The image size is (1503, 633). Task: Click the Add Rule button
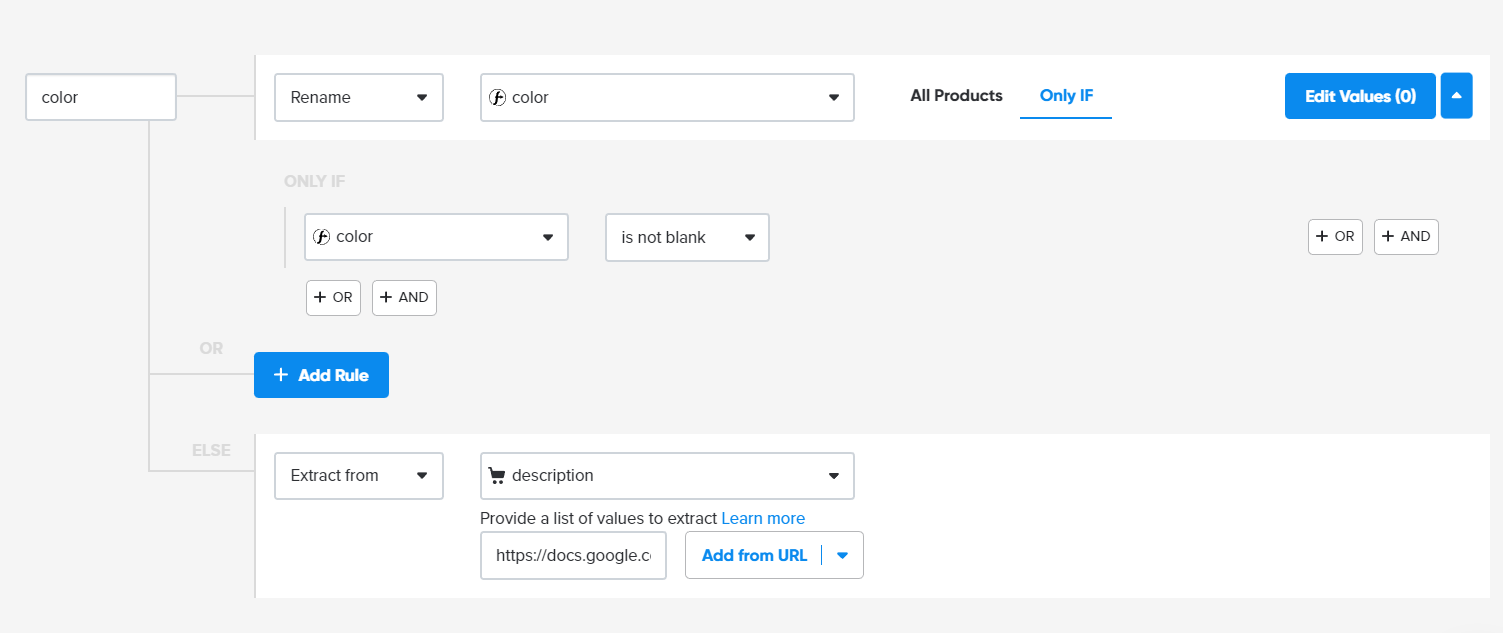[x=321, y=375]
